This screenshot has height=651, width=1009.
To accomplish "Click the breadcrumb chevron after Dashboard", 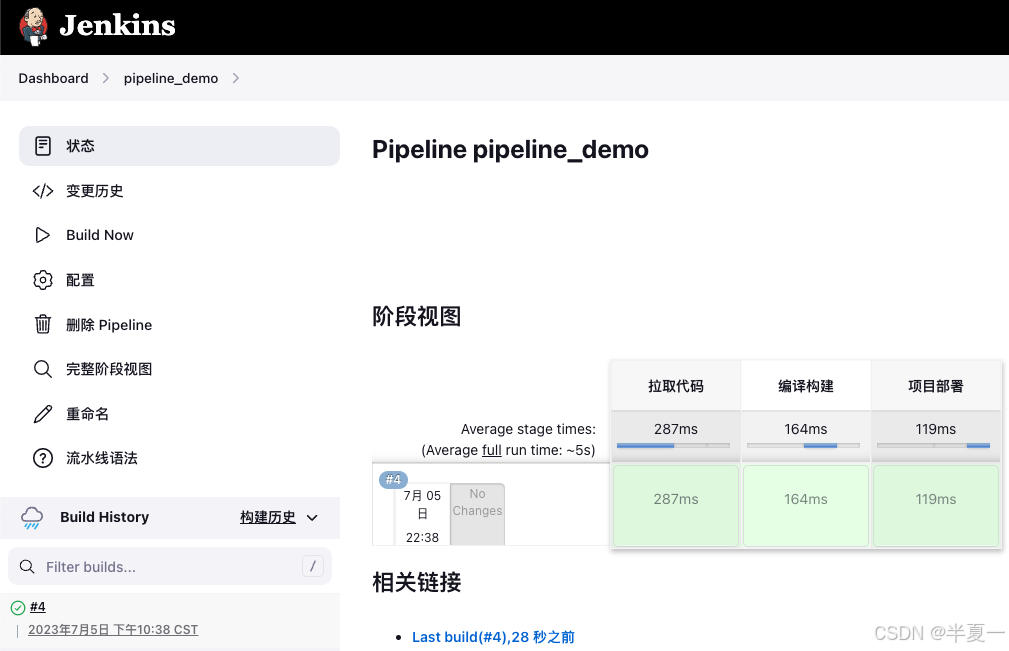I will (104, 78).
